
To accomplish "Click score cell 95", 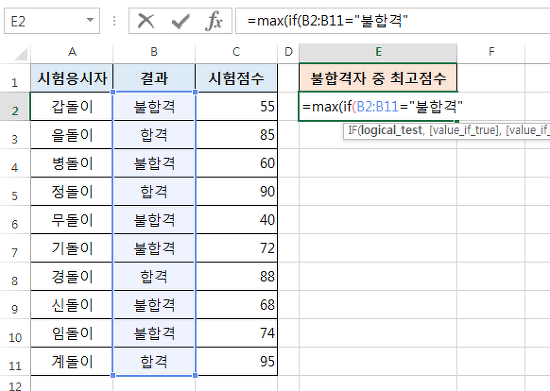I will 236,362.
